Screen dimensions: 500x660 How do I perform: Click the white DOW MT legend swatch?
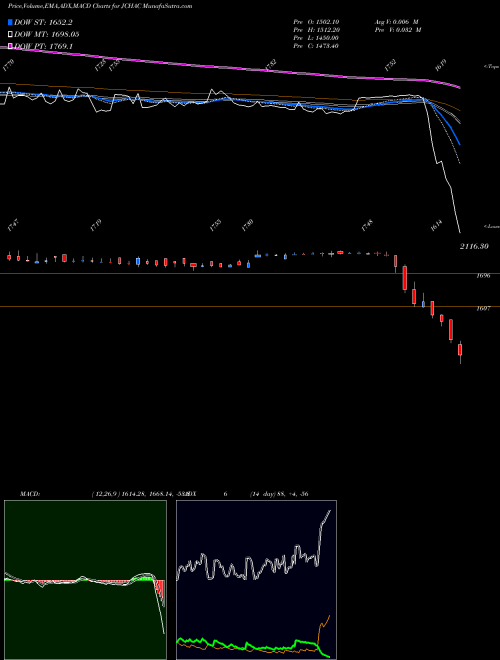tap(10, 35)
